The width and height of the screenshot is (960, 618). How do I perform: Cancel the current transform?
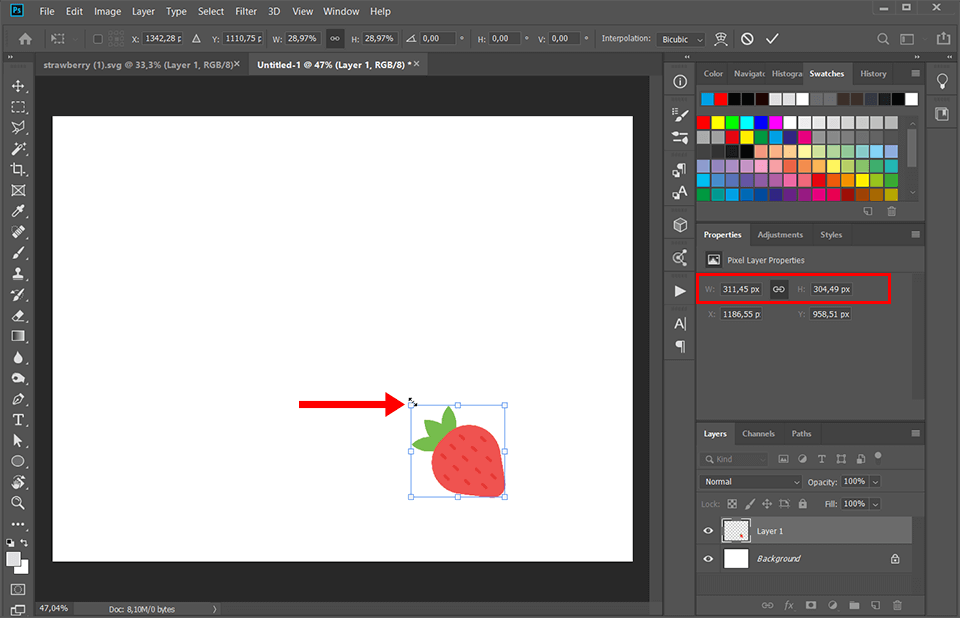pos(746,38)
